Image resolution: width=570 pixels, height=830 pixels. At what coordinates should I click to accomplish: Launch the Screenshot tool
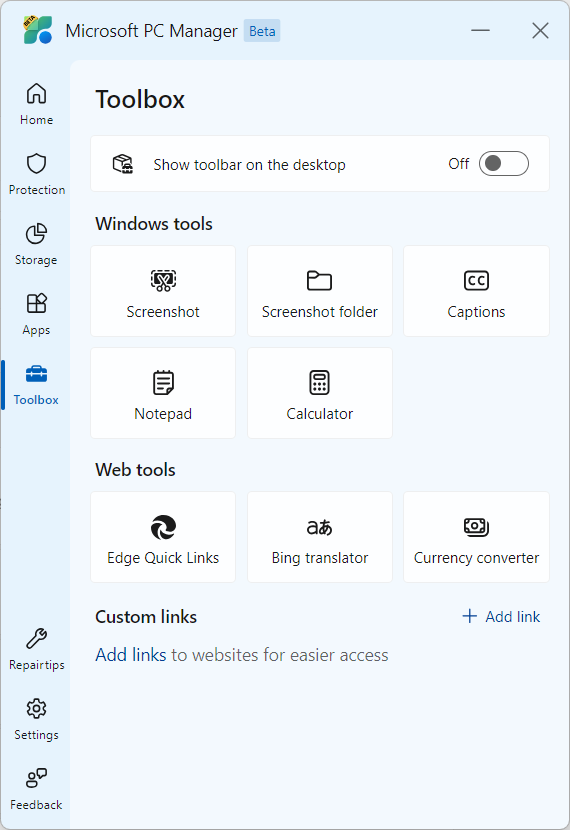(x=163, y=291)
